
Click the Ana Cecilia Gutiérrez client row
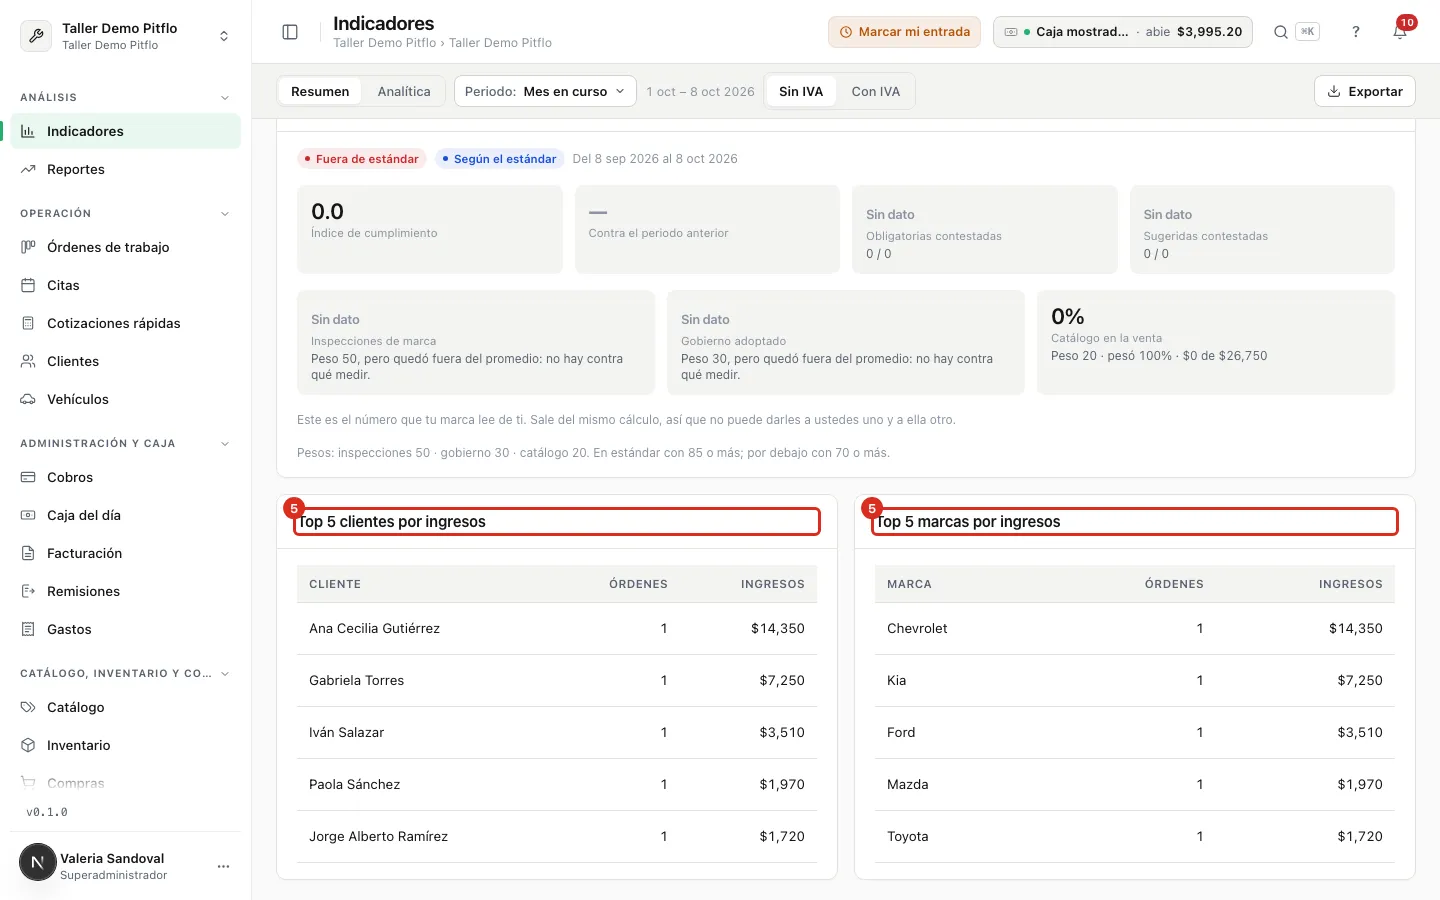(x=557, y=628)
